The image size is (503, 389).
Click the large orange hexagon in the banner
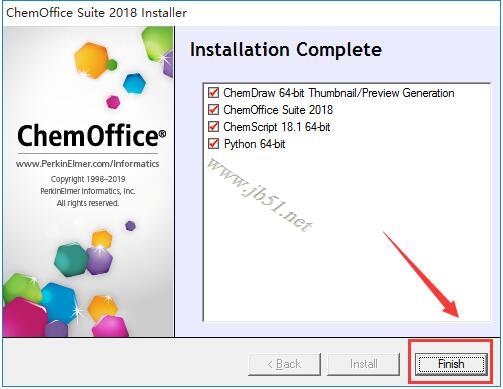pos(91,60)
